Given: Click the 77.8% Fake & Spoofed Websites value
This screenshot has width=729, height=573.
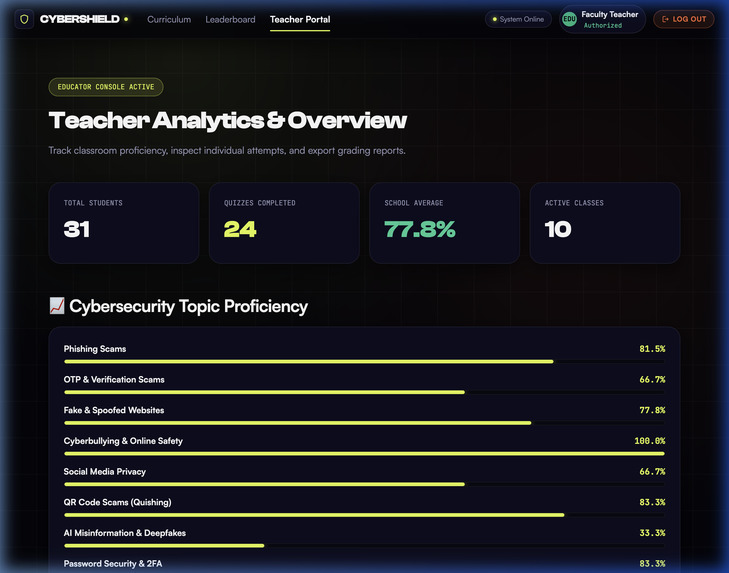Looking at the screenshot, I should point(652,410).
